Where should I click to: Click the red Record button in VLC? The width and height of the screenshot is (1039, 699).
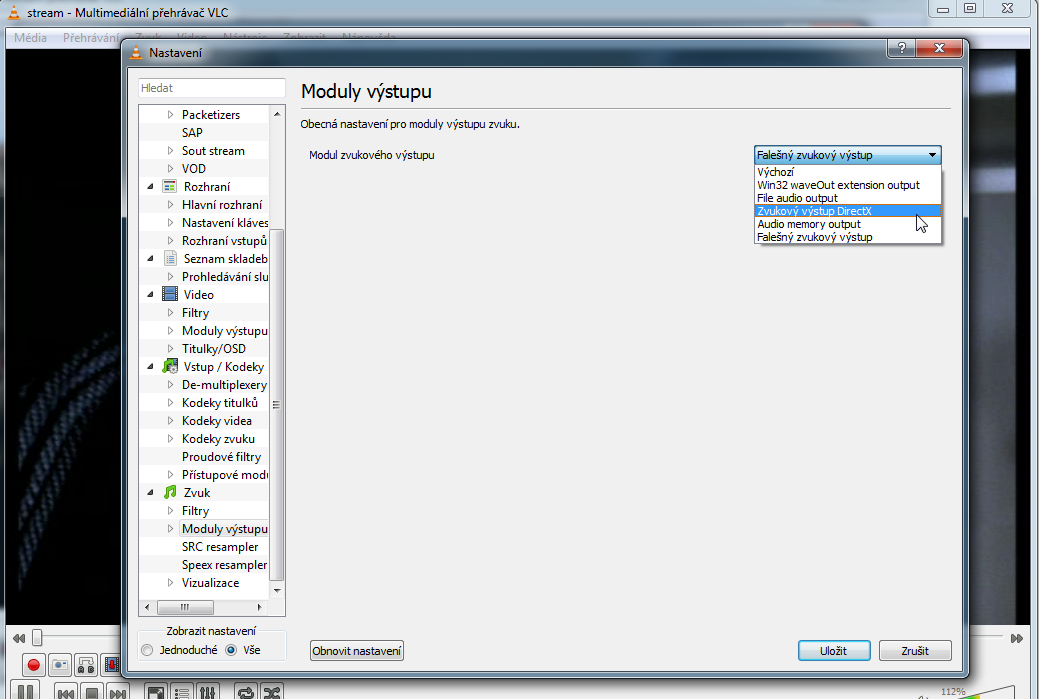[33, 665]
